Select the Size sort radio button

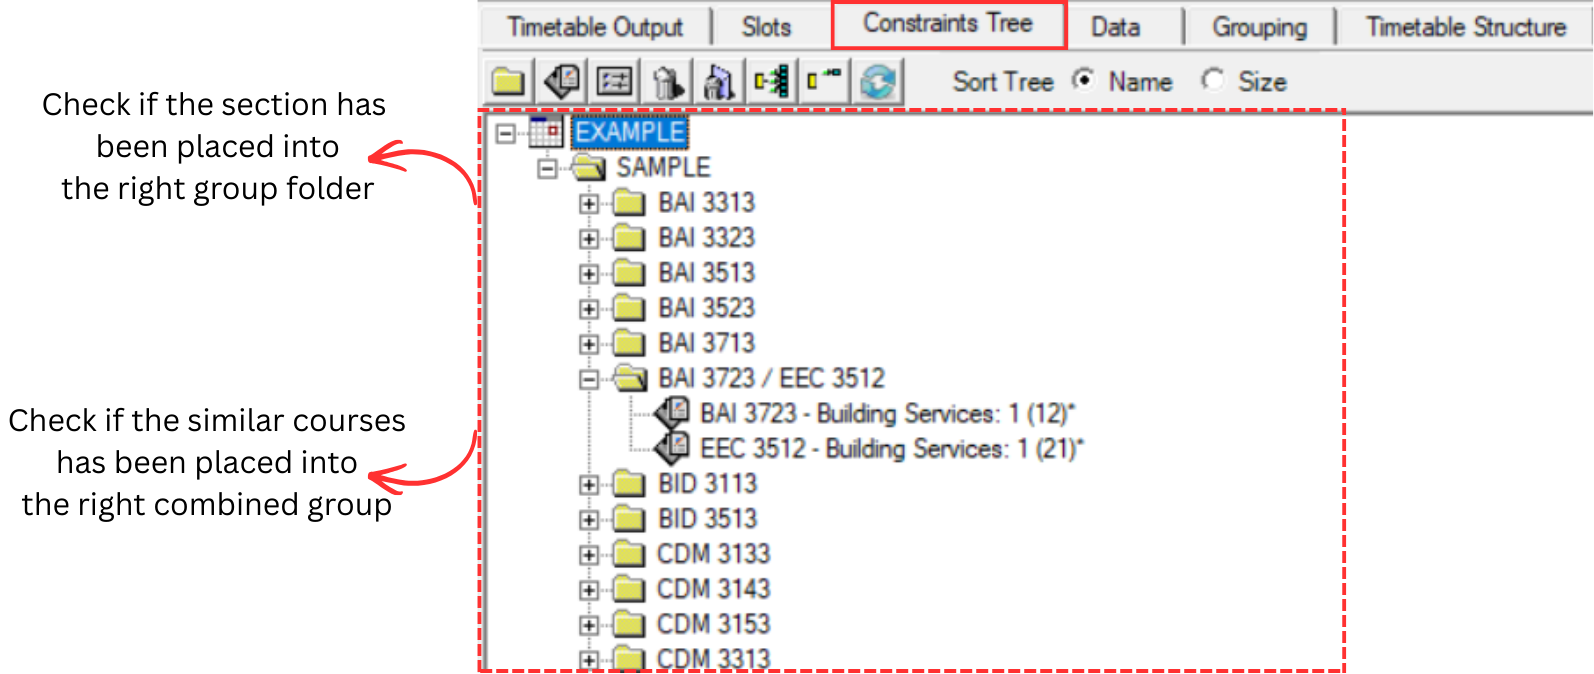point(1213,80)
